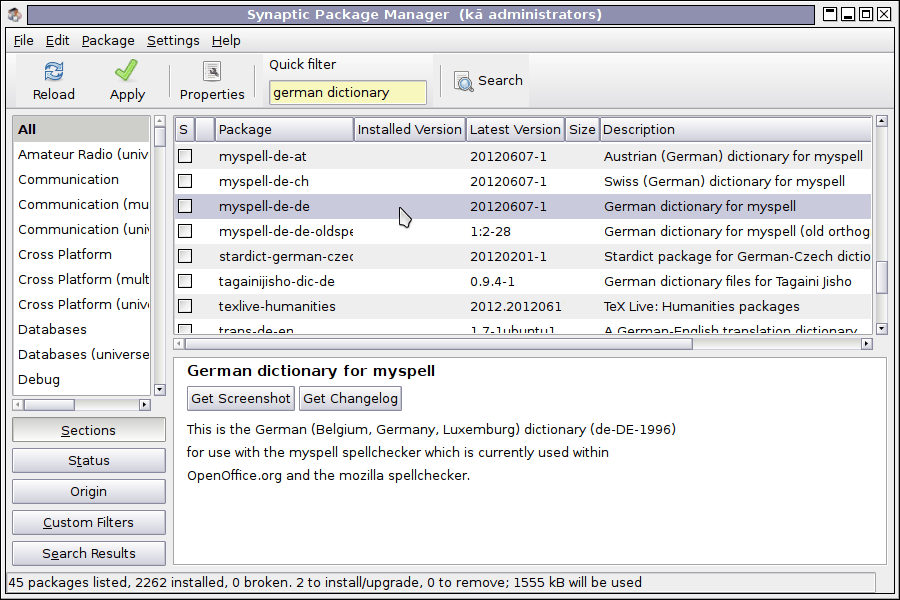Select the Cross Platform (multiverse) section
The width and height of the screenshot is (900, 600).
pyautogui.click(x=82, y=279)
